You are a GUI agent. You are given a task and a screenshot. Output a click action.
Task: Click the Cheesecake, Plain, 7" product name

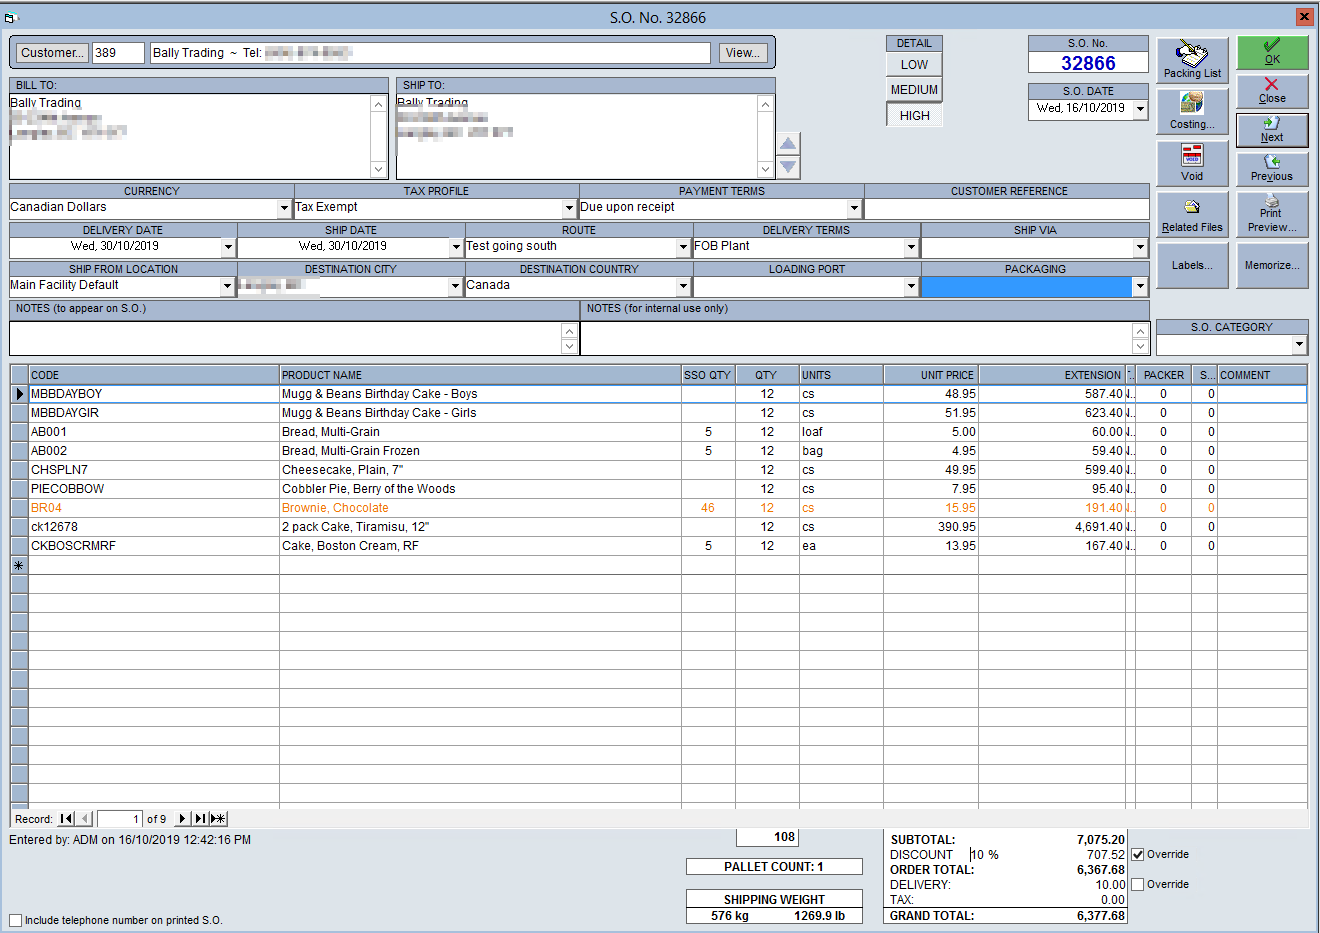click(x=342, y=470)
